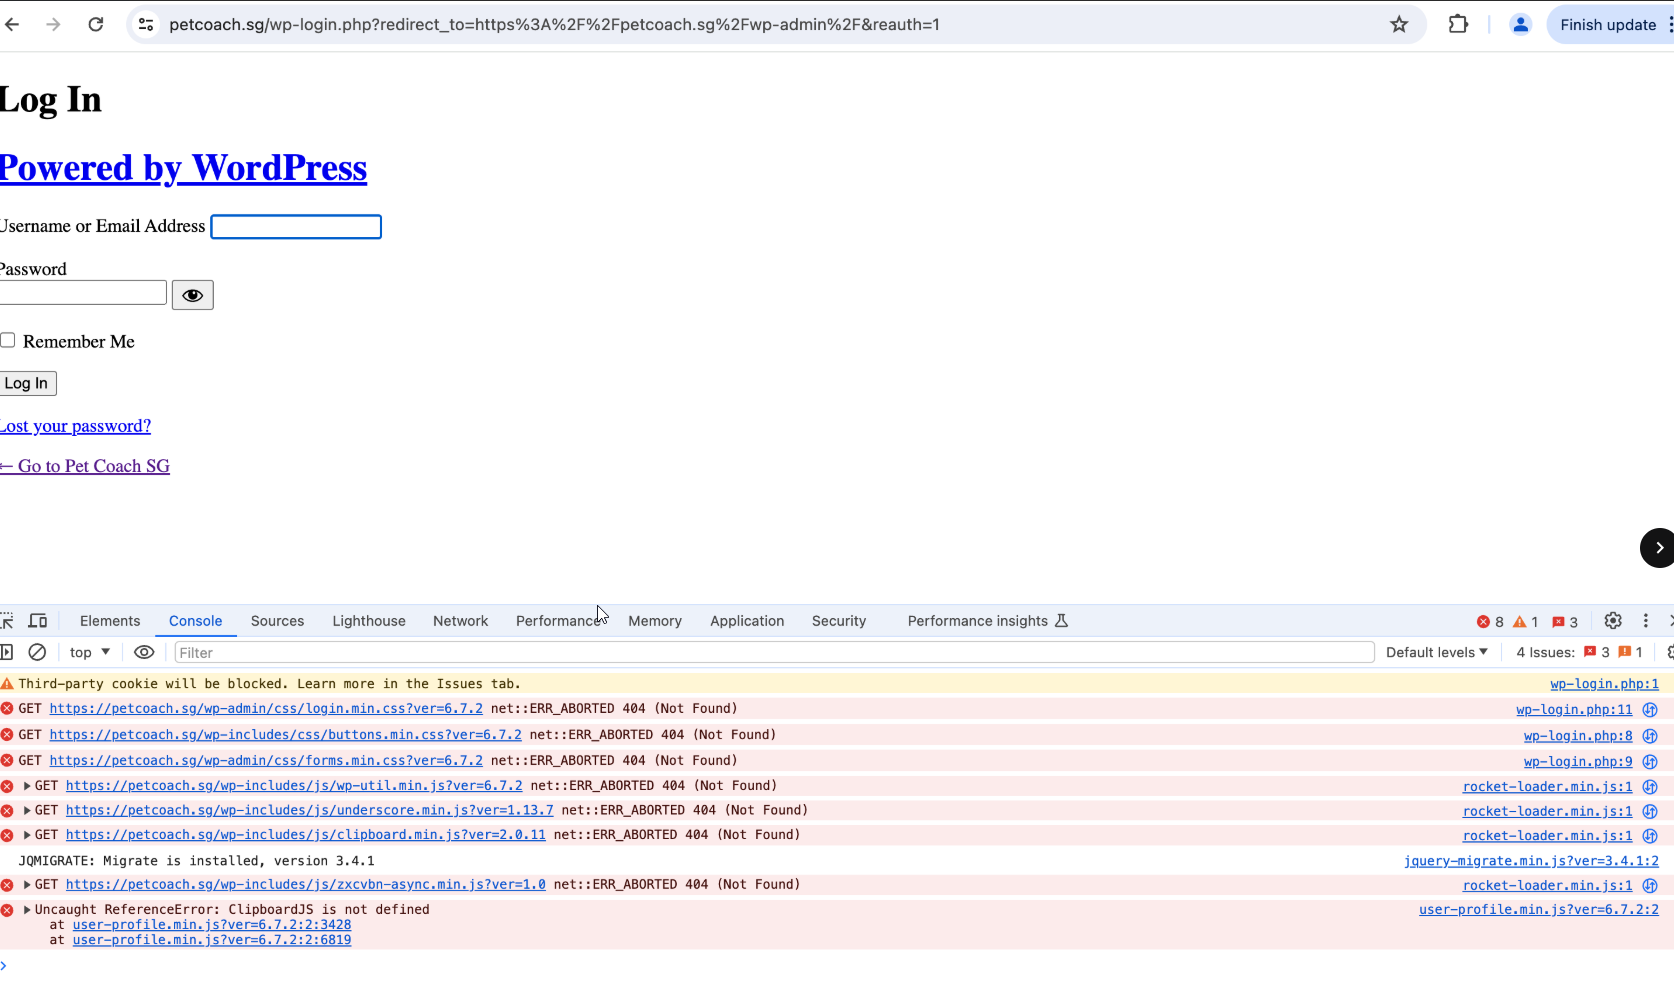Check the Remember Me checkbox
Screen dimensions: 1674x992
tap(8, 340)
